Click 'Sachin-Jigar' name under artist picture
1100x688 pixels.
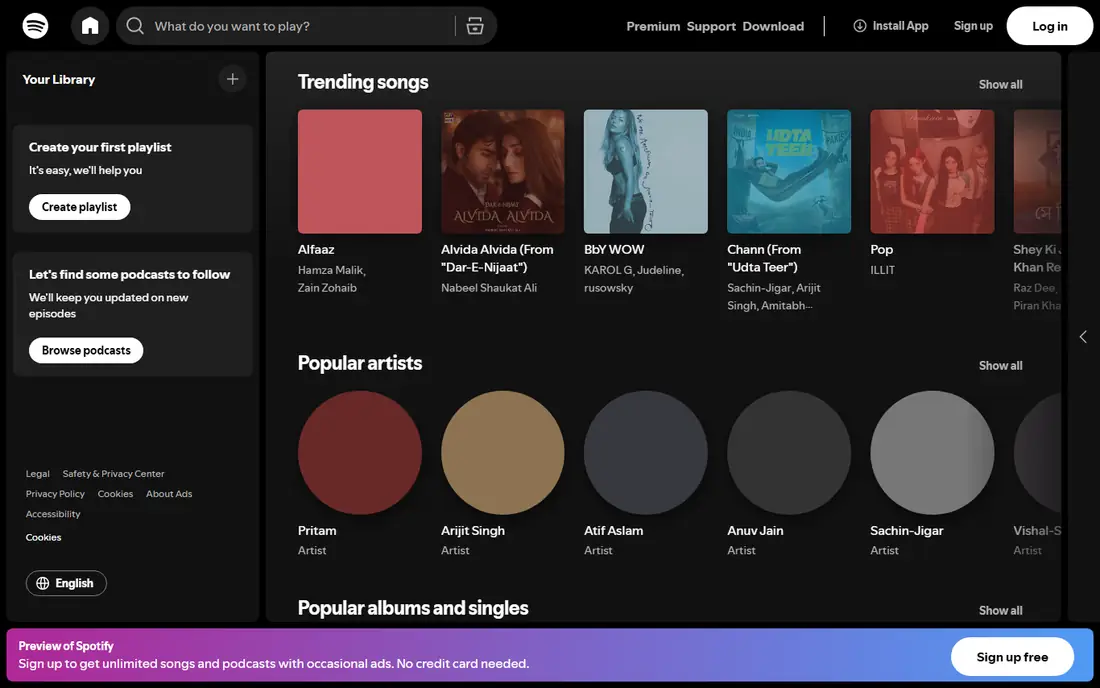(x=906, y=530)
